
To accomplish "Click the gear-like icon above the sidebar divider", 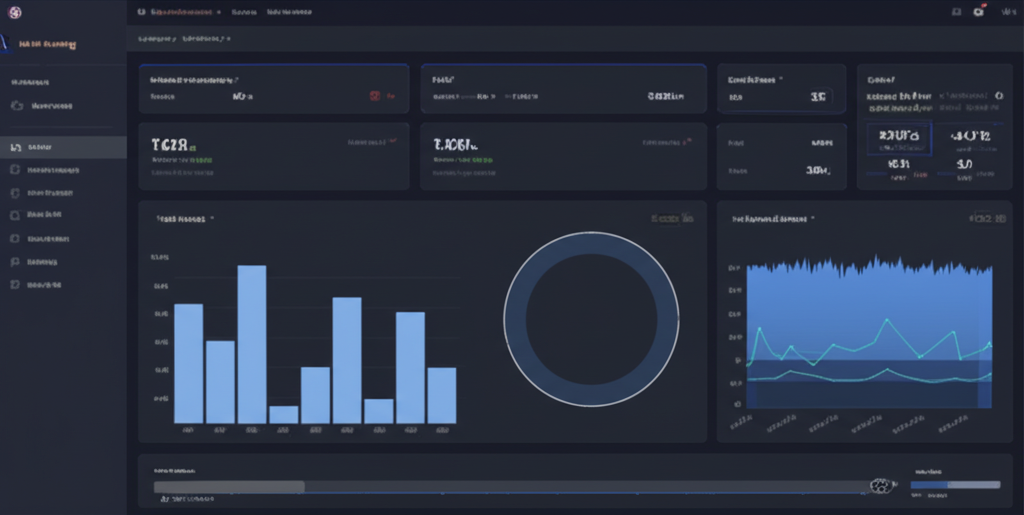I will [x=17, y=106].
